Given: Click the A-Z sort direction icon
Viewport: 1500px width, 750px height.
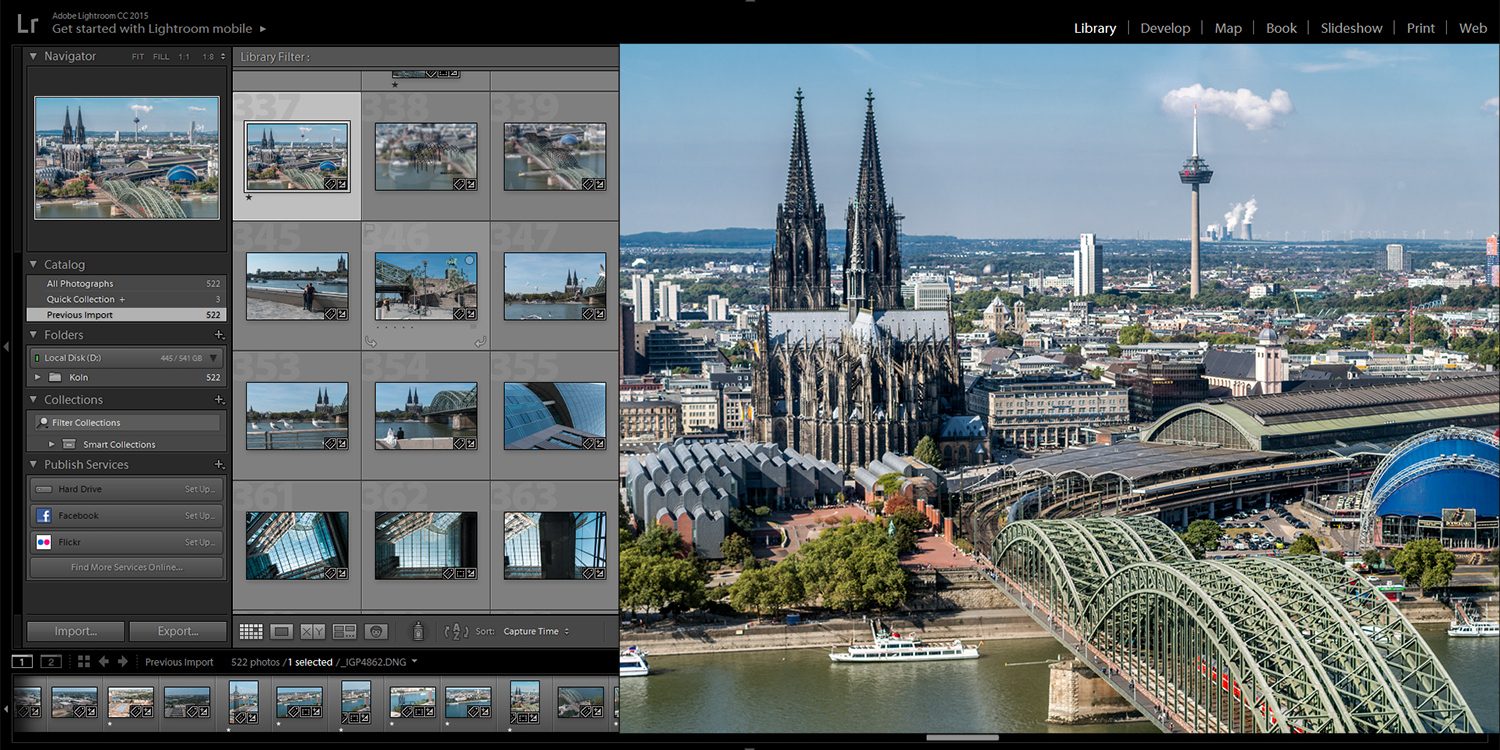Looking at the screenshot, I should (x=456, y=631).
